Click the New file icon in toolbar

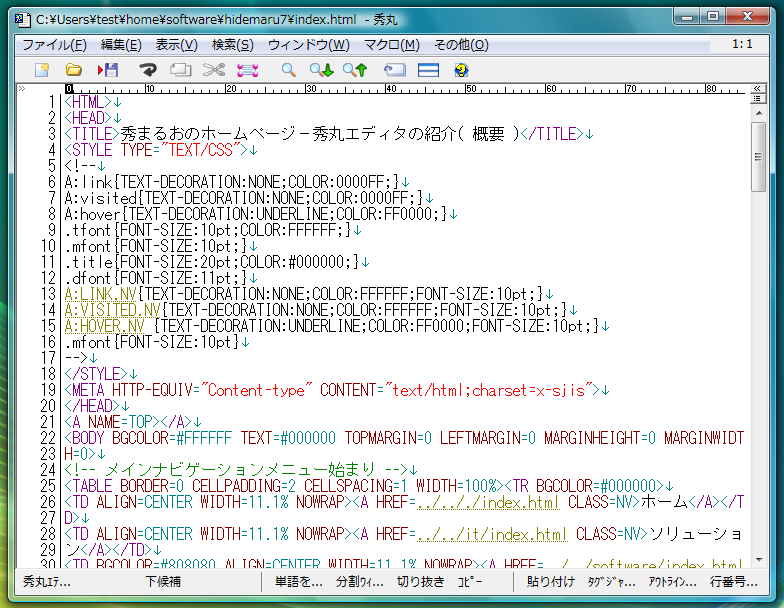[x=42, y=70]
